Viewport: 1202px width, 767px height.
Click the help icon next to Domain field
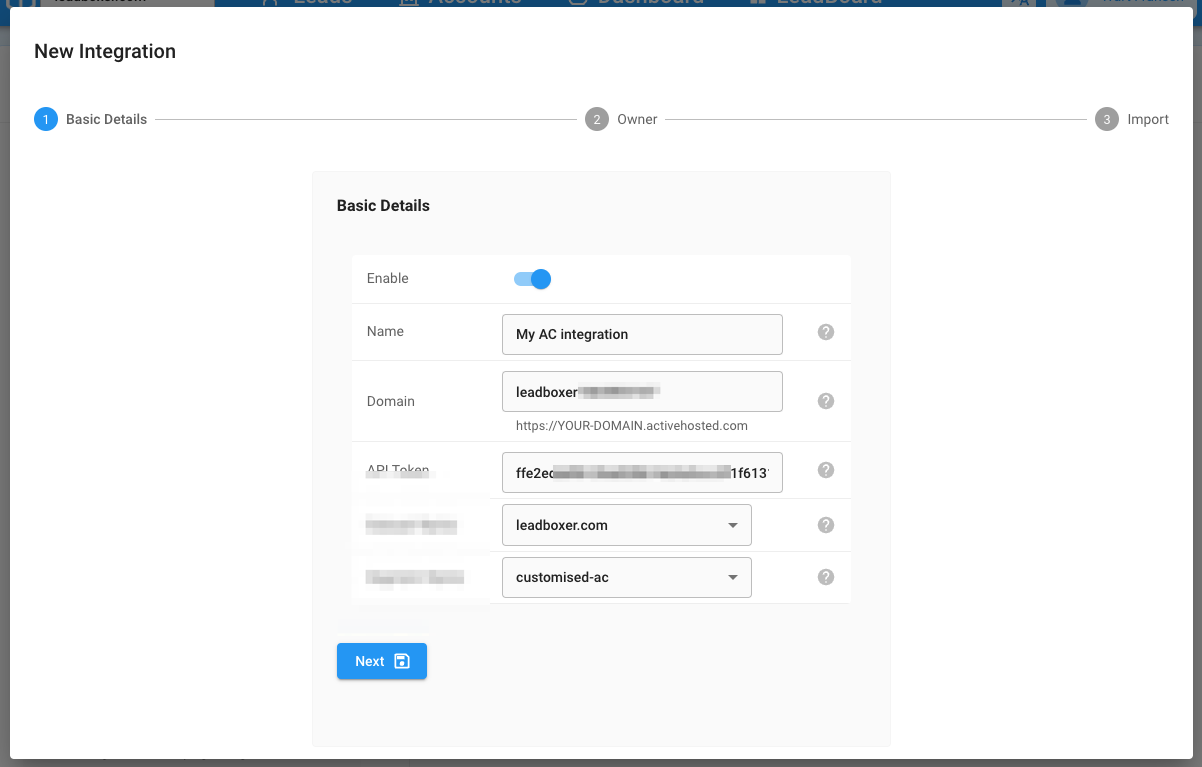(x=826, y=401)
